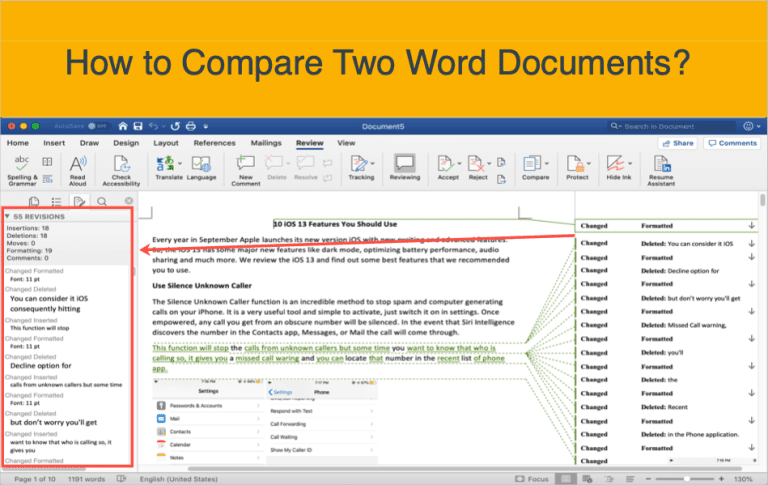Open the find search icon in sidebar
Screen dimensions: 768x485
(x=102, y=201)
